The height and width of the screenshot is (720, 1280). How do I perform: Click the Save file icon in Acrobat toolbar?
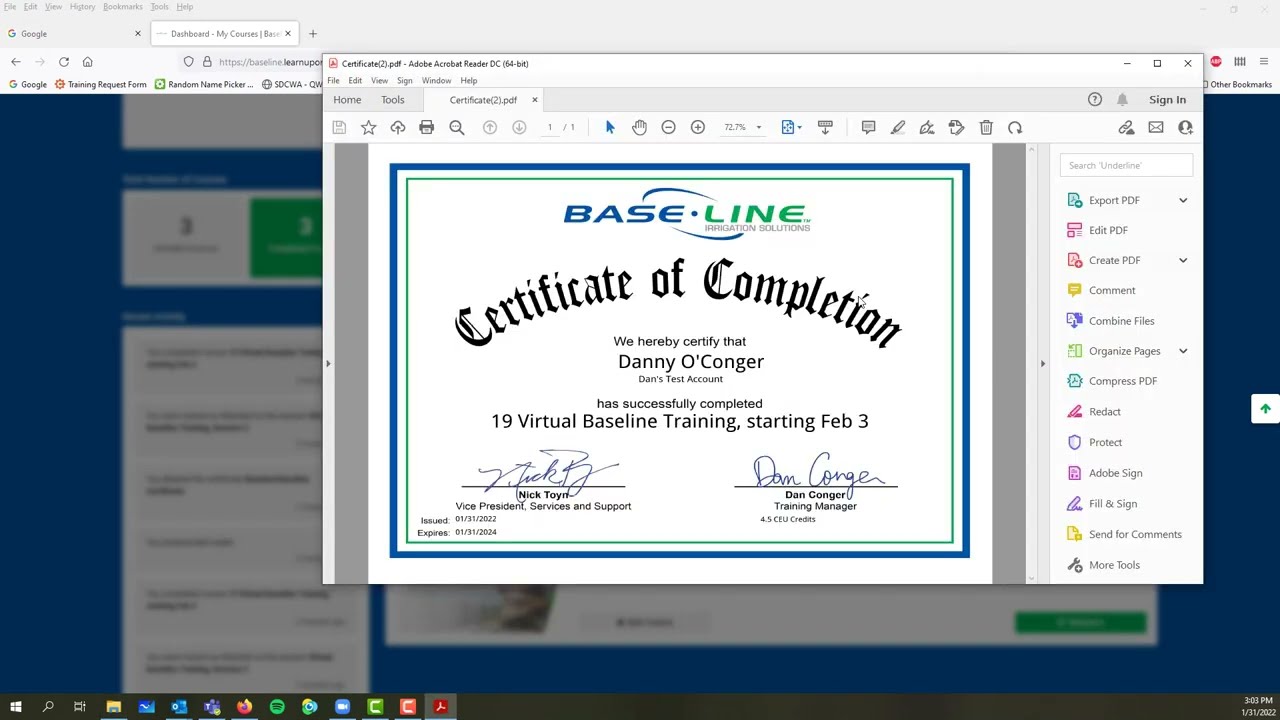(339, 128)
